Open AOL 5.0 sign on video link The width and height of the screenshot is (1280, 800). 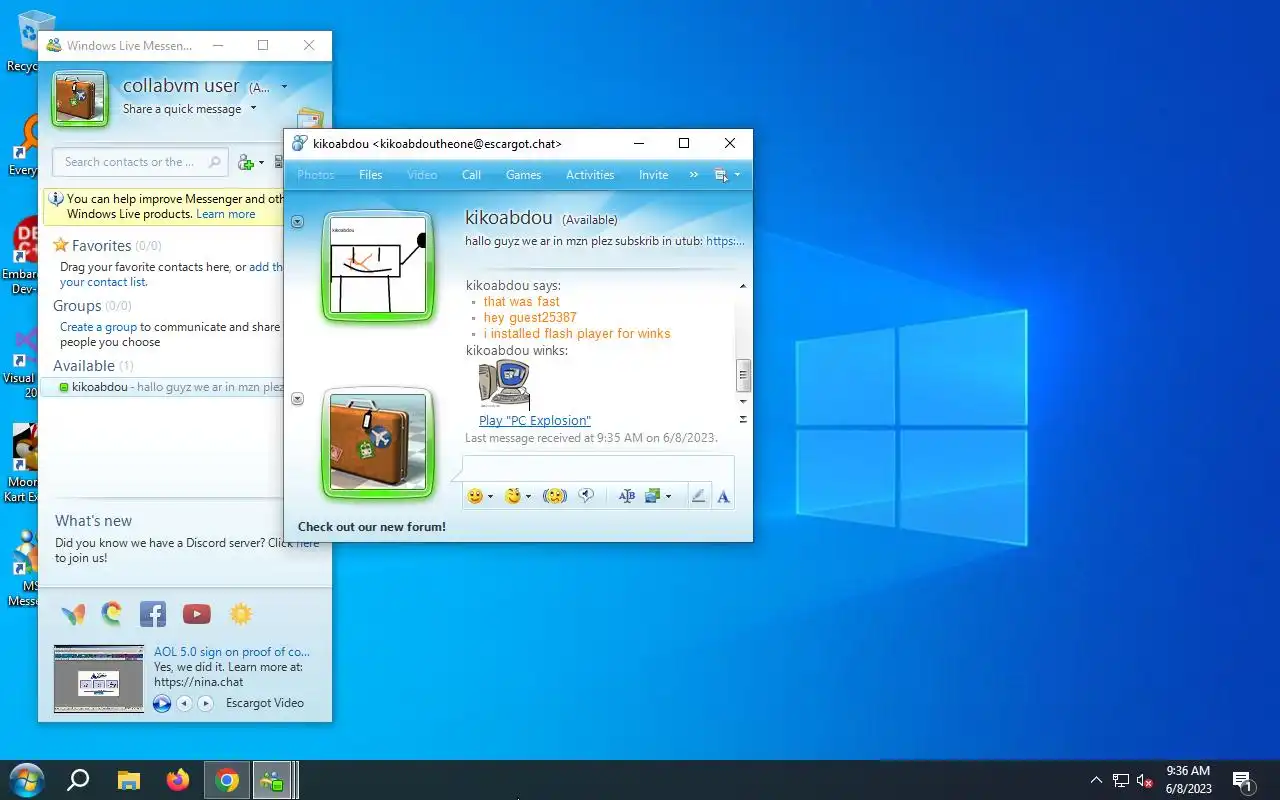click(x=232, y=652)
